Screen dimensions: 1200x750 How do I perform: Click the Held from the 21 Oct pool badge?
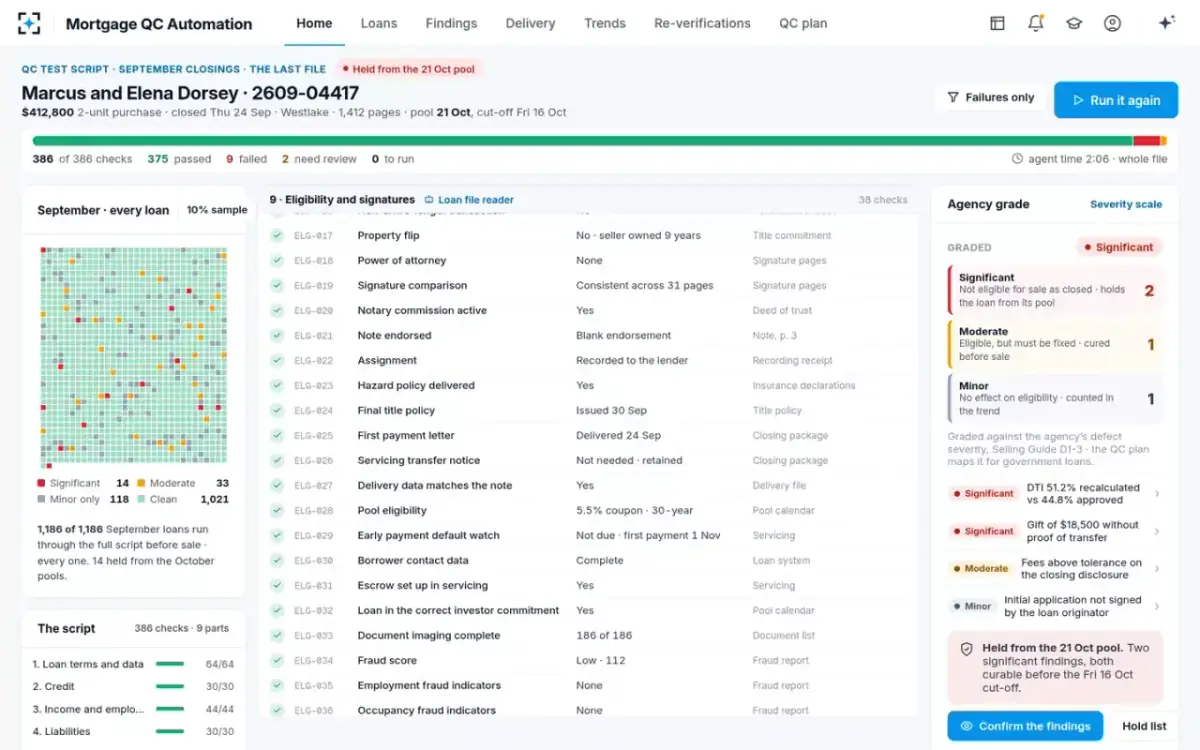point(408,69)
